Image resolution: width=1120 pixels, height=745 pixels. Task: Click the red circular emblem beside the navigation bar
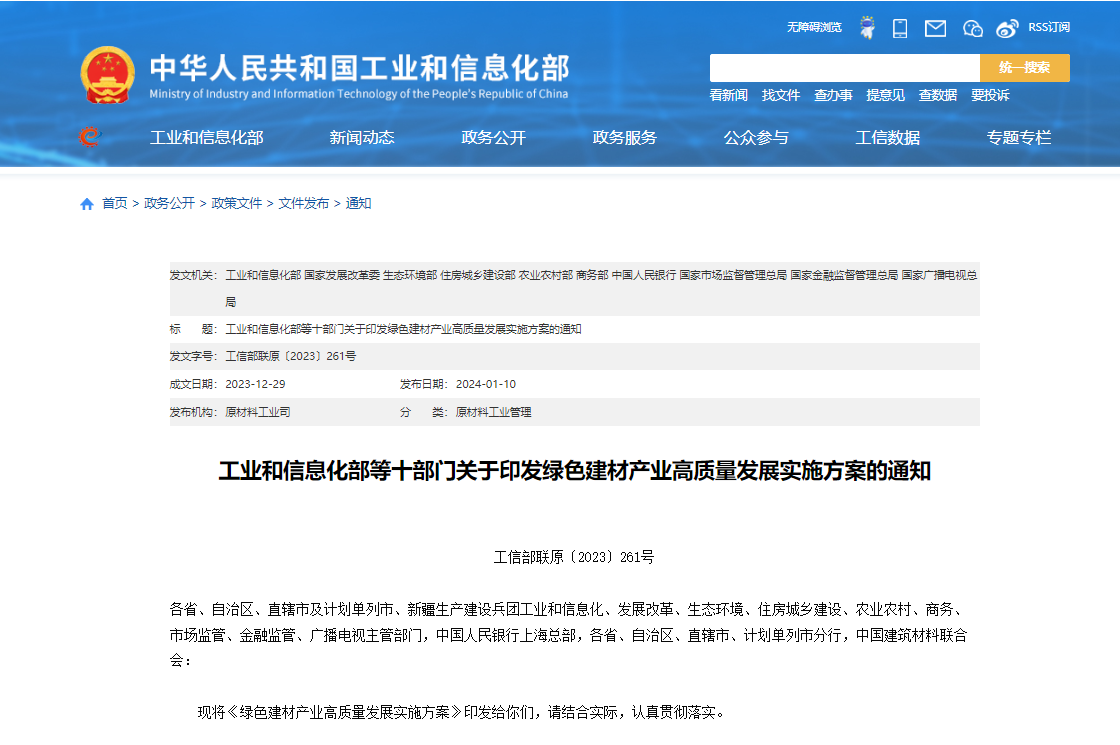[90, 138]
